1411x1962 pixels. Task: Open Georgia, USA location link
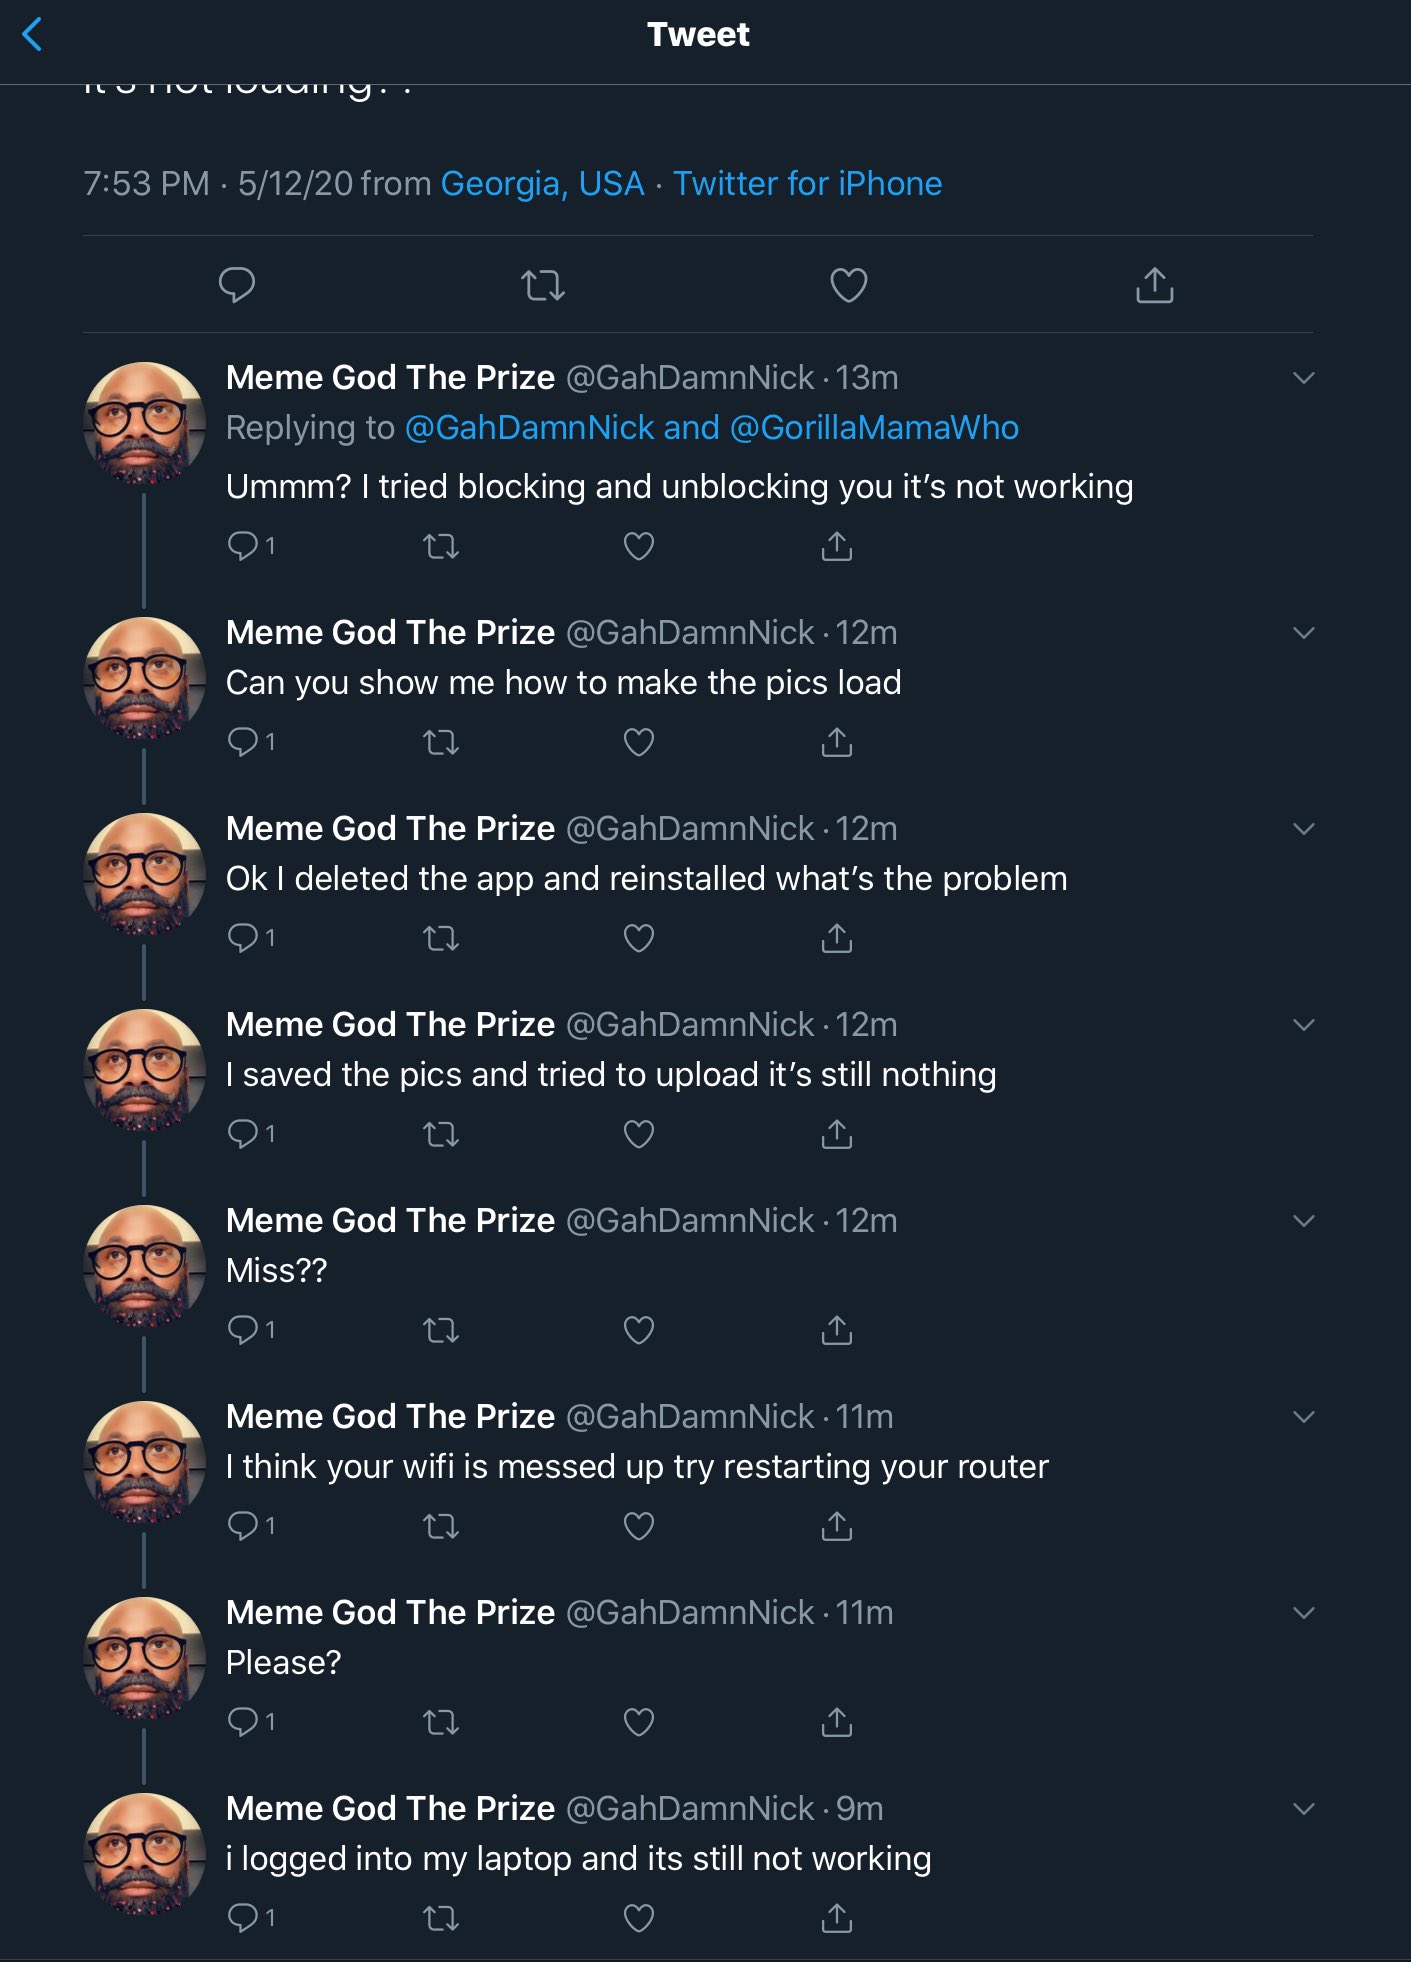tap(542, 184)
